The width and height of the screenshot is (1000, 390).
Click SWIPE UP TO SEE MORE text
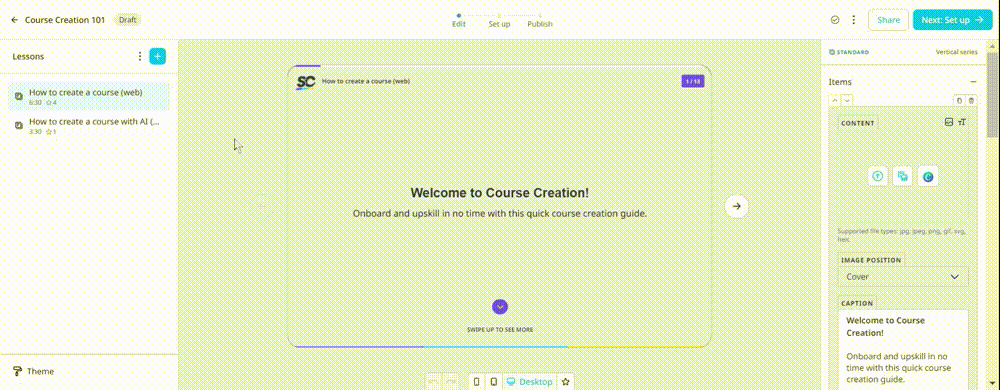pos(500,329)
